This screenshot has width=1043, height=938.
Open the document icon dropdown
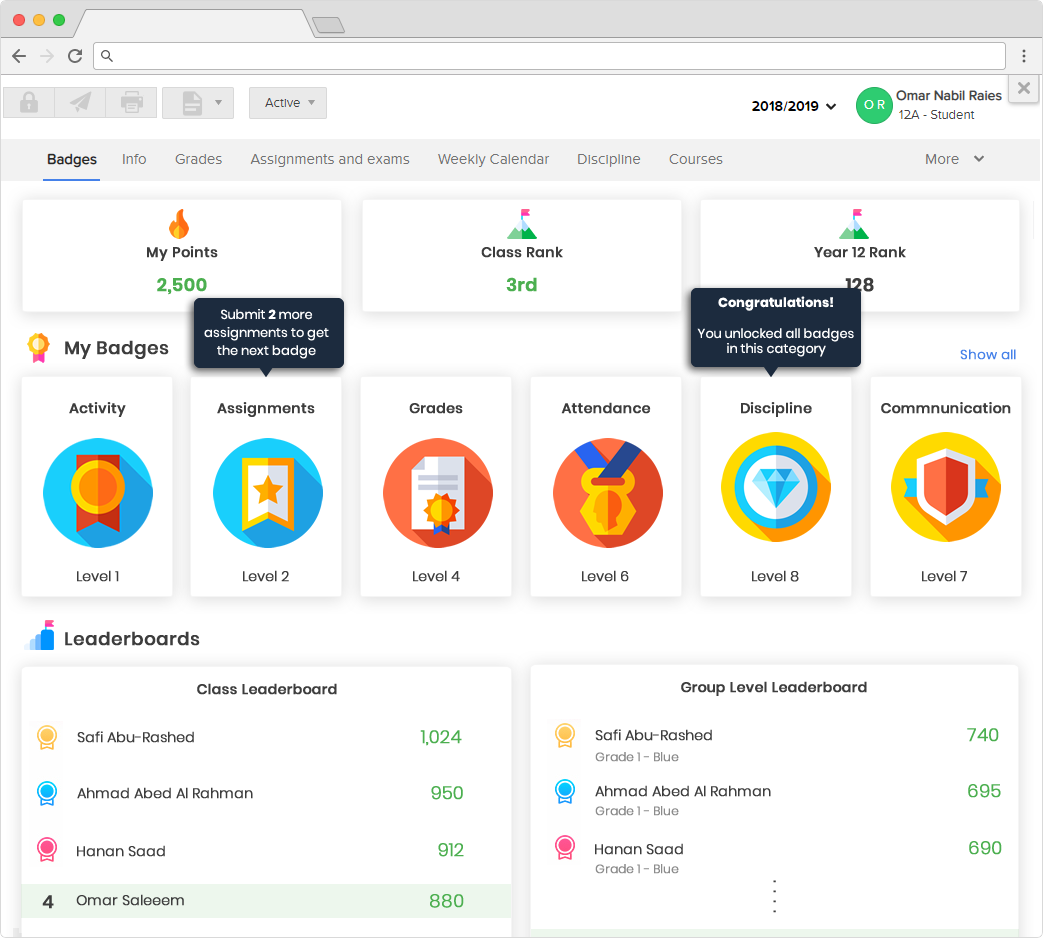click(x=198, y=103)
